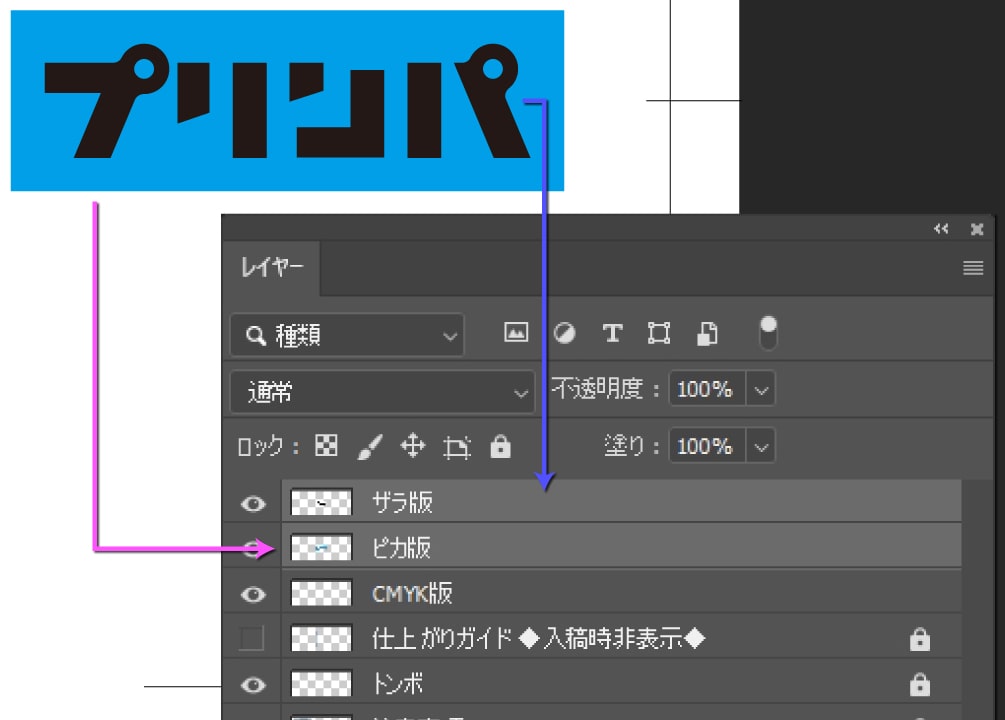Show the 仕上がりガイド layer
The width and height of the screenshot is (1005, 720).
coord(252,638)
